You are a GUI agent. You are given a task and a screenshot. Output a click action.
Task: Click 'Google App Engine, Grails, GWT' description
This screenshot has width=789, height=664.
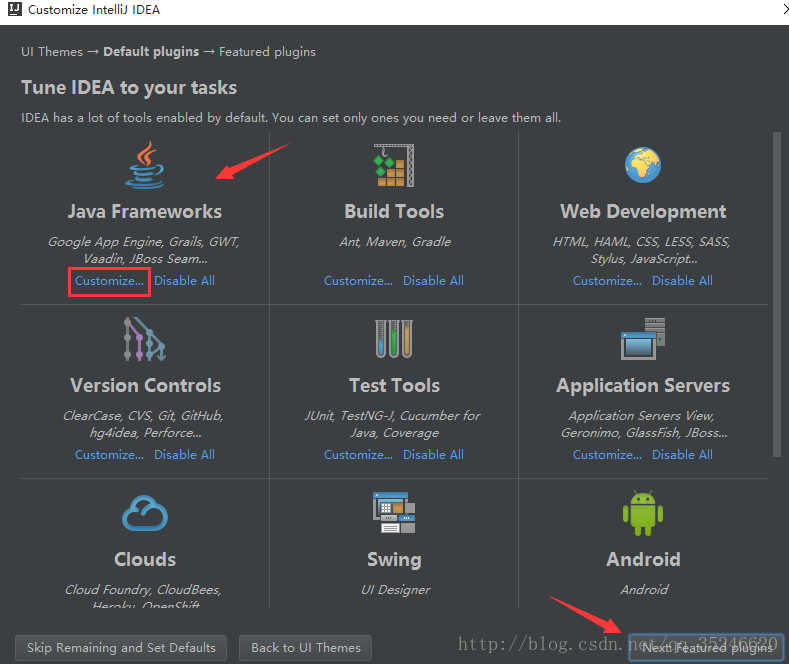click(x=143, y=242)
